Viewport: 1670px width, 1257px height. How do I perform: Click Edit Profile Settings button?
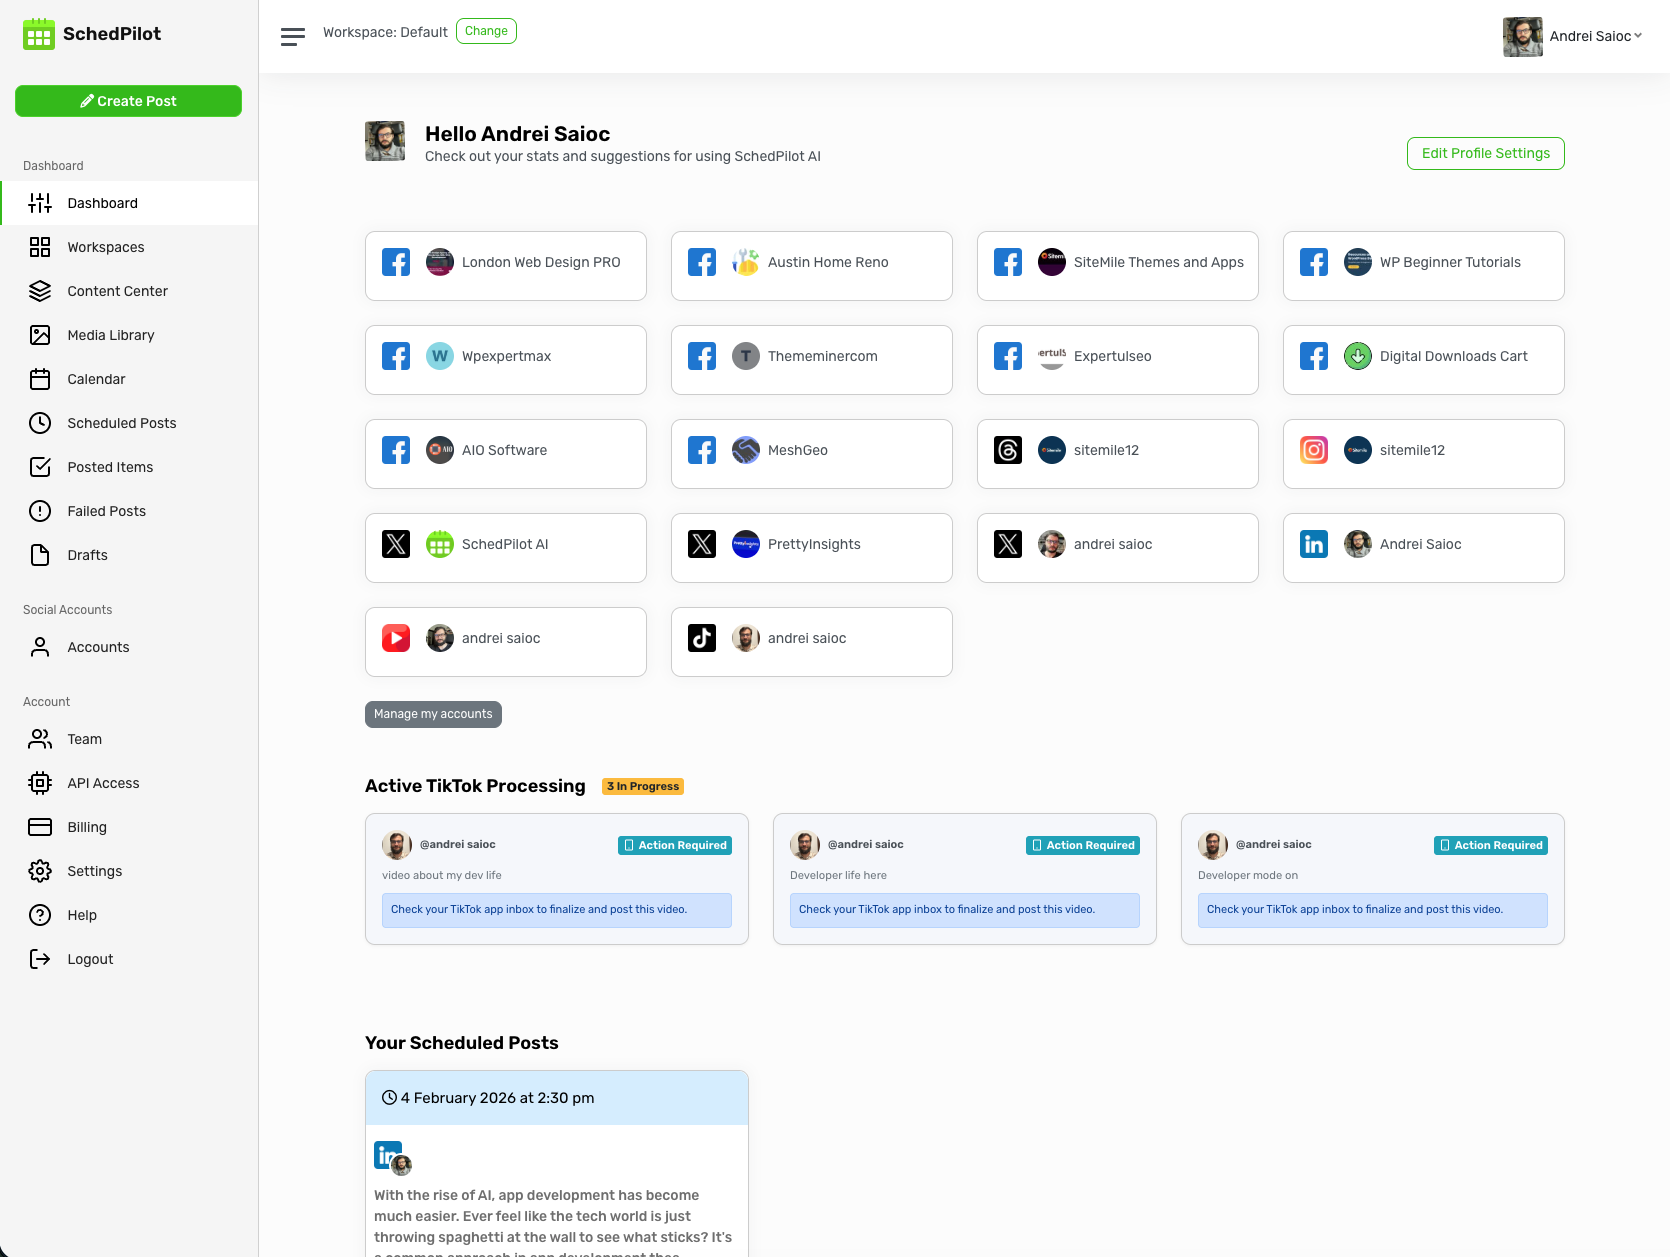click(1486, 153)
